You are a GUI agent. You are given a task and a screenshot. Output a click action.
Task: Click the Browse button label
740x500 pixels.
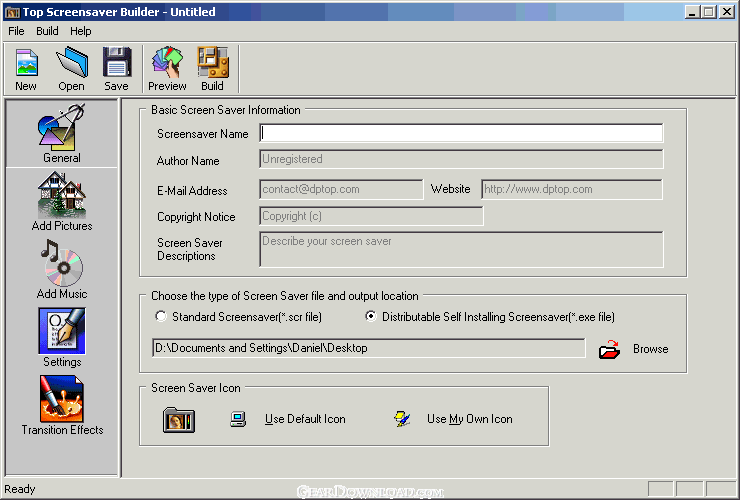[x=650, y=349]
